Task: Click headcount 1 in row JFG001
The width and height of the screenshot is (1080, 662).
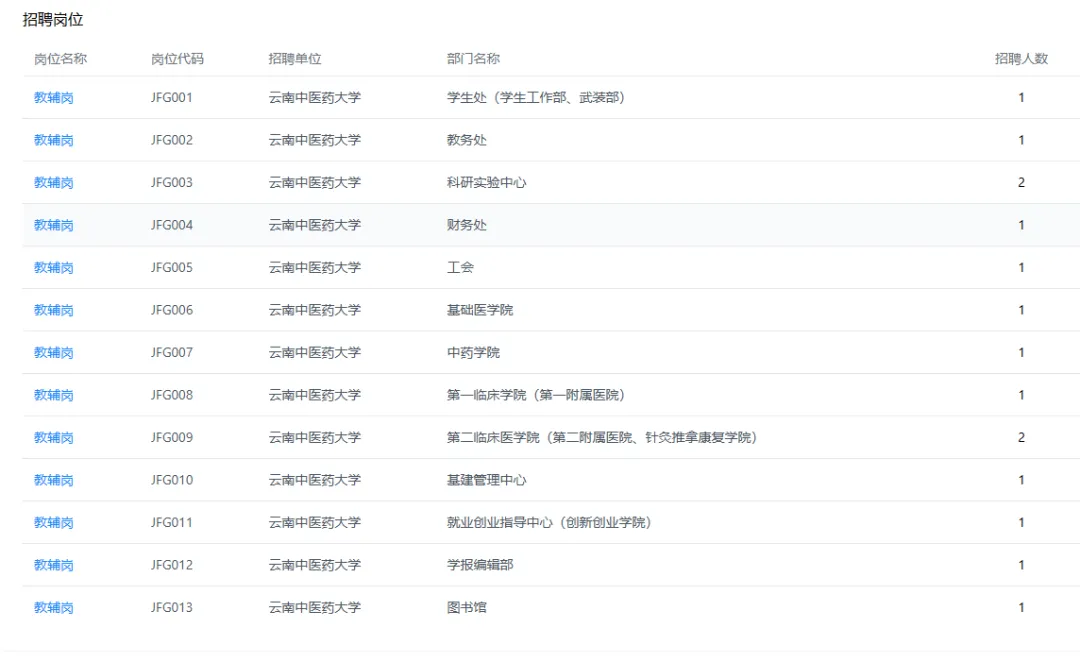Action: tap(1021, 98)
